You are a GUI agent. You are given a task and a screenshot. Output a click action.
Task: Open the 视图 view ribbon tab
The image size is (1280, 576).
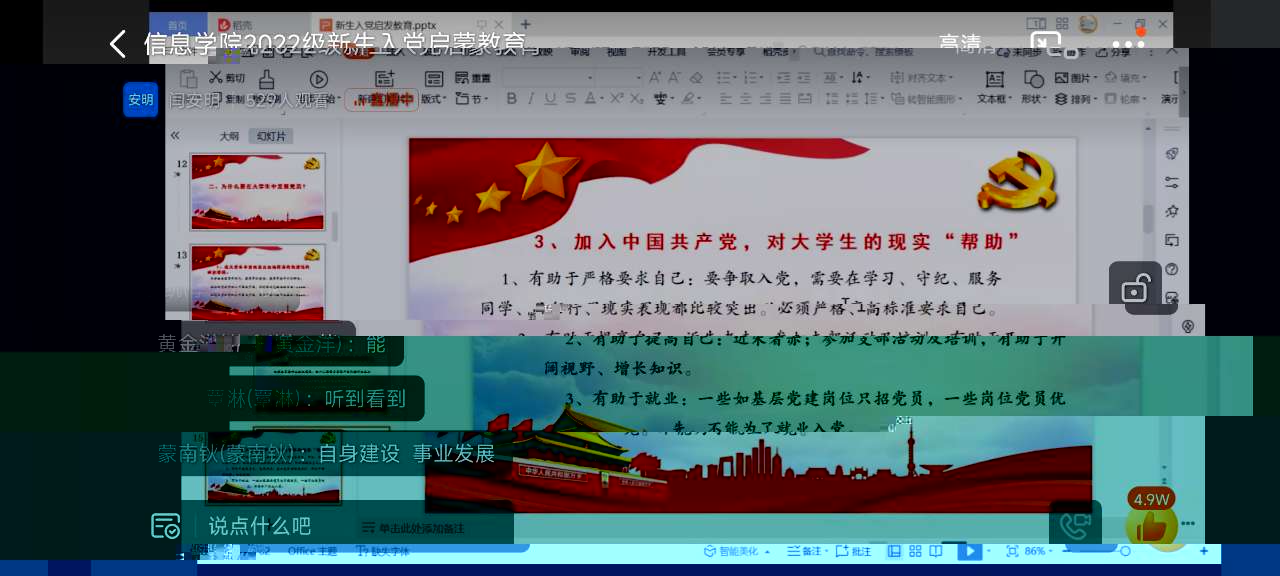click(617, 52)
